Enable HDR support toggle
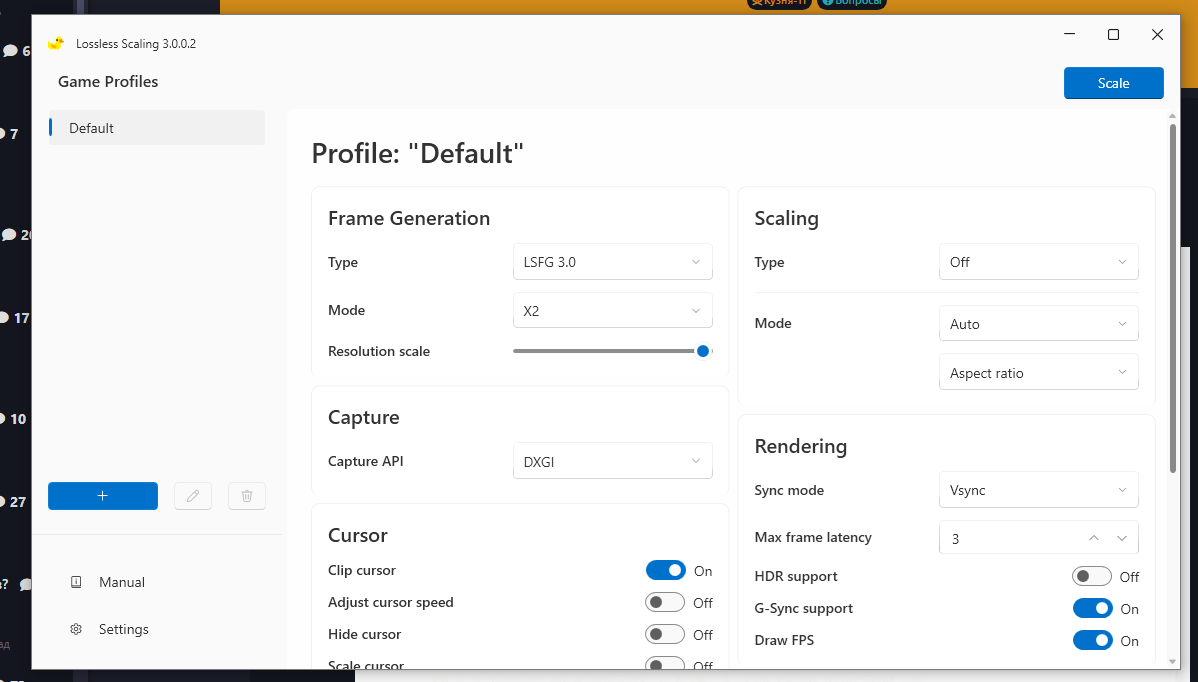Image resolution: width=1198 pixels, height=682 pixels. [x=1092, y=577]
